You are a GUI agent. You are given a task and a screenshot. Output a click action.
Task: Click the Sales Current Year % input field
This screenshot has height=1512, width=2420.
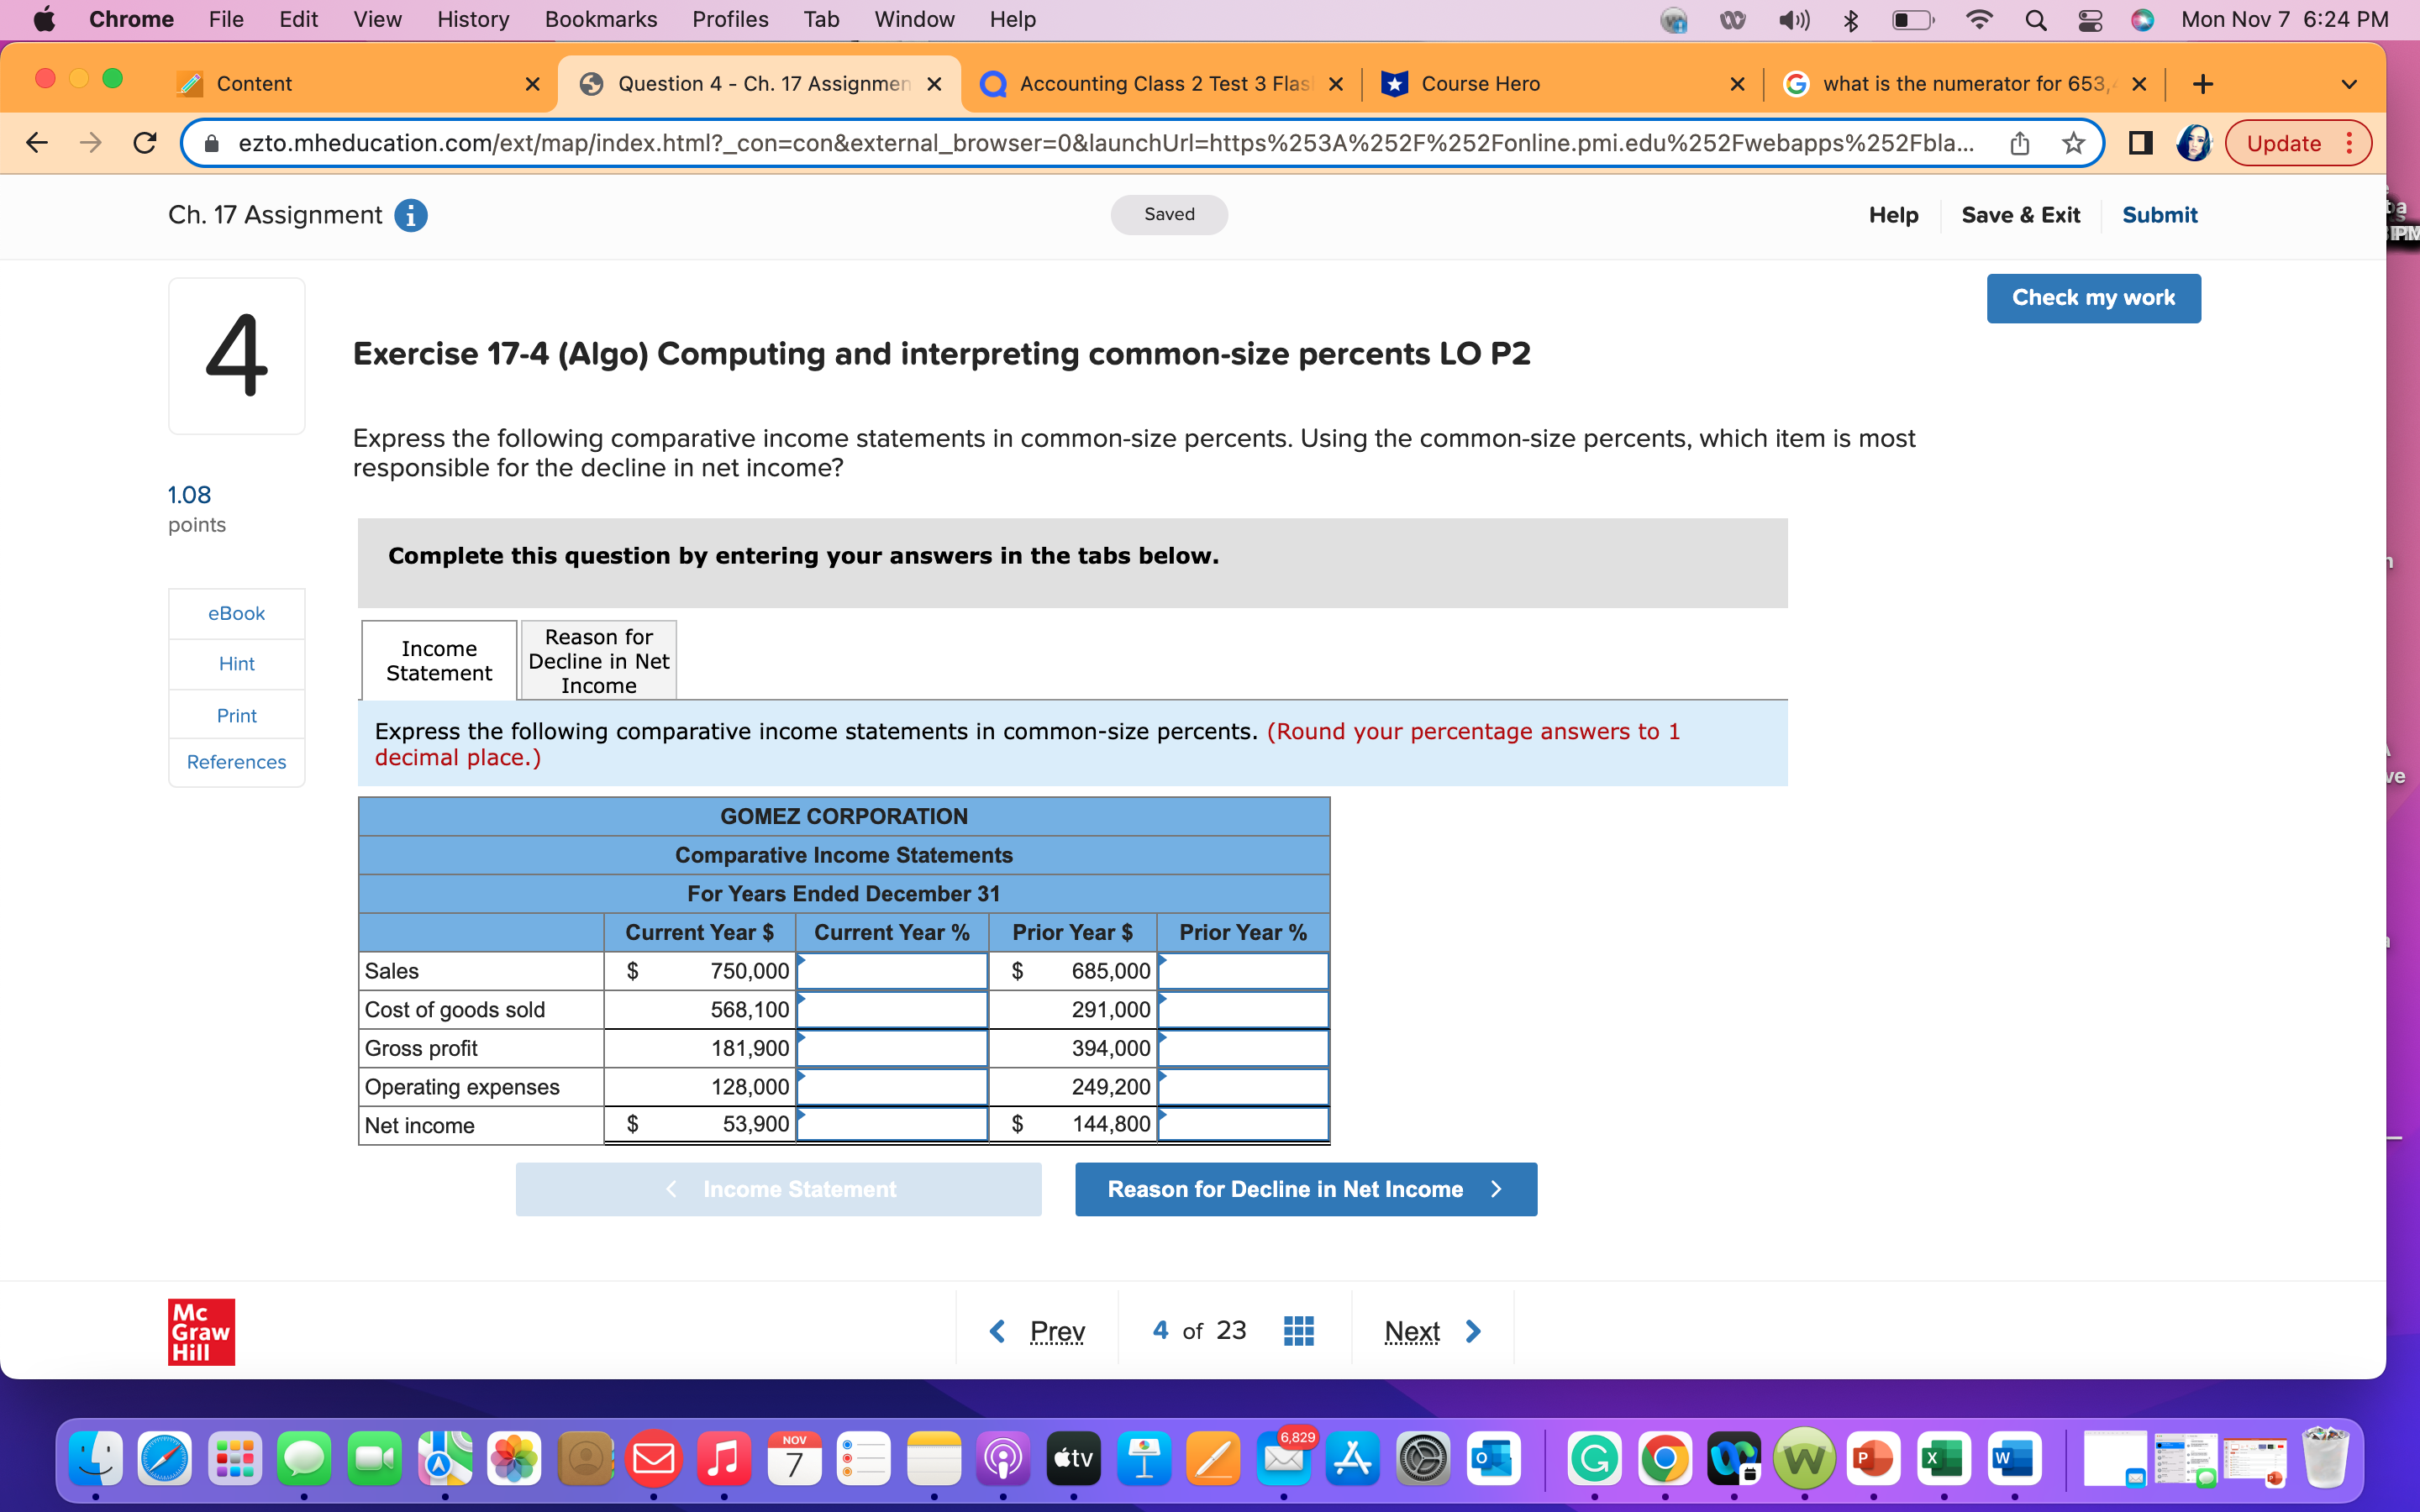pyautogui.click(x=891, y=970)
